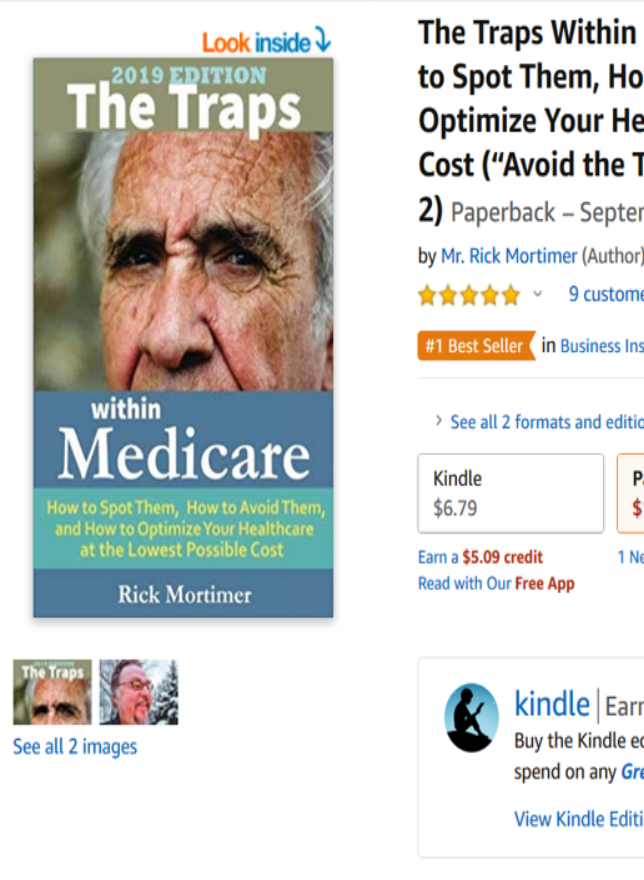Click View Kindle Edition link
Screen dimensions: 644x880
tap(579, 819)
